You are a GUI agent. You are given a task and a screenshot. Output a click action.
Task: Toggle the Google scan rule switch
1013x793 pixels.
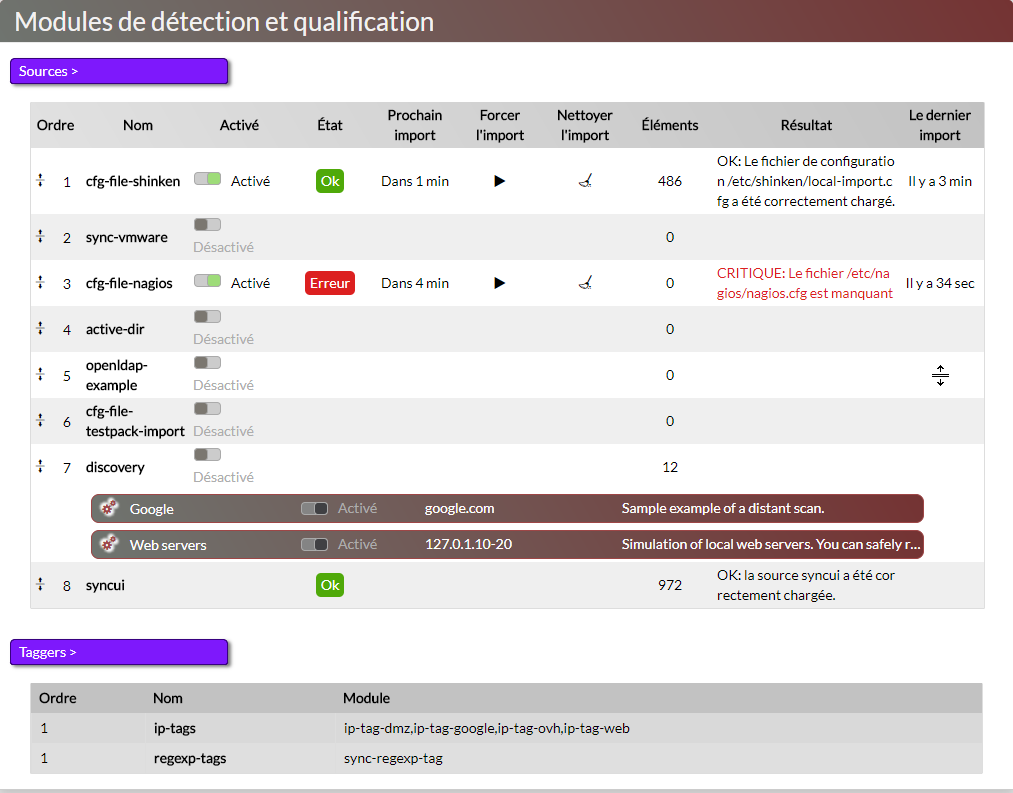click(x=314, y=508)
